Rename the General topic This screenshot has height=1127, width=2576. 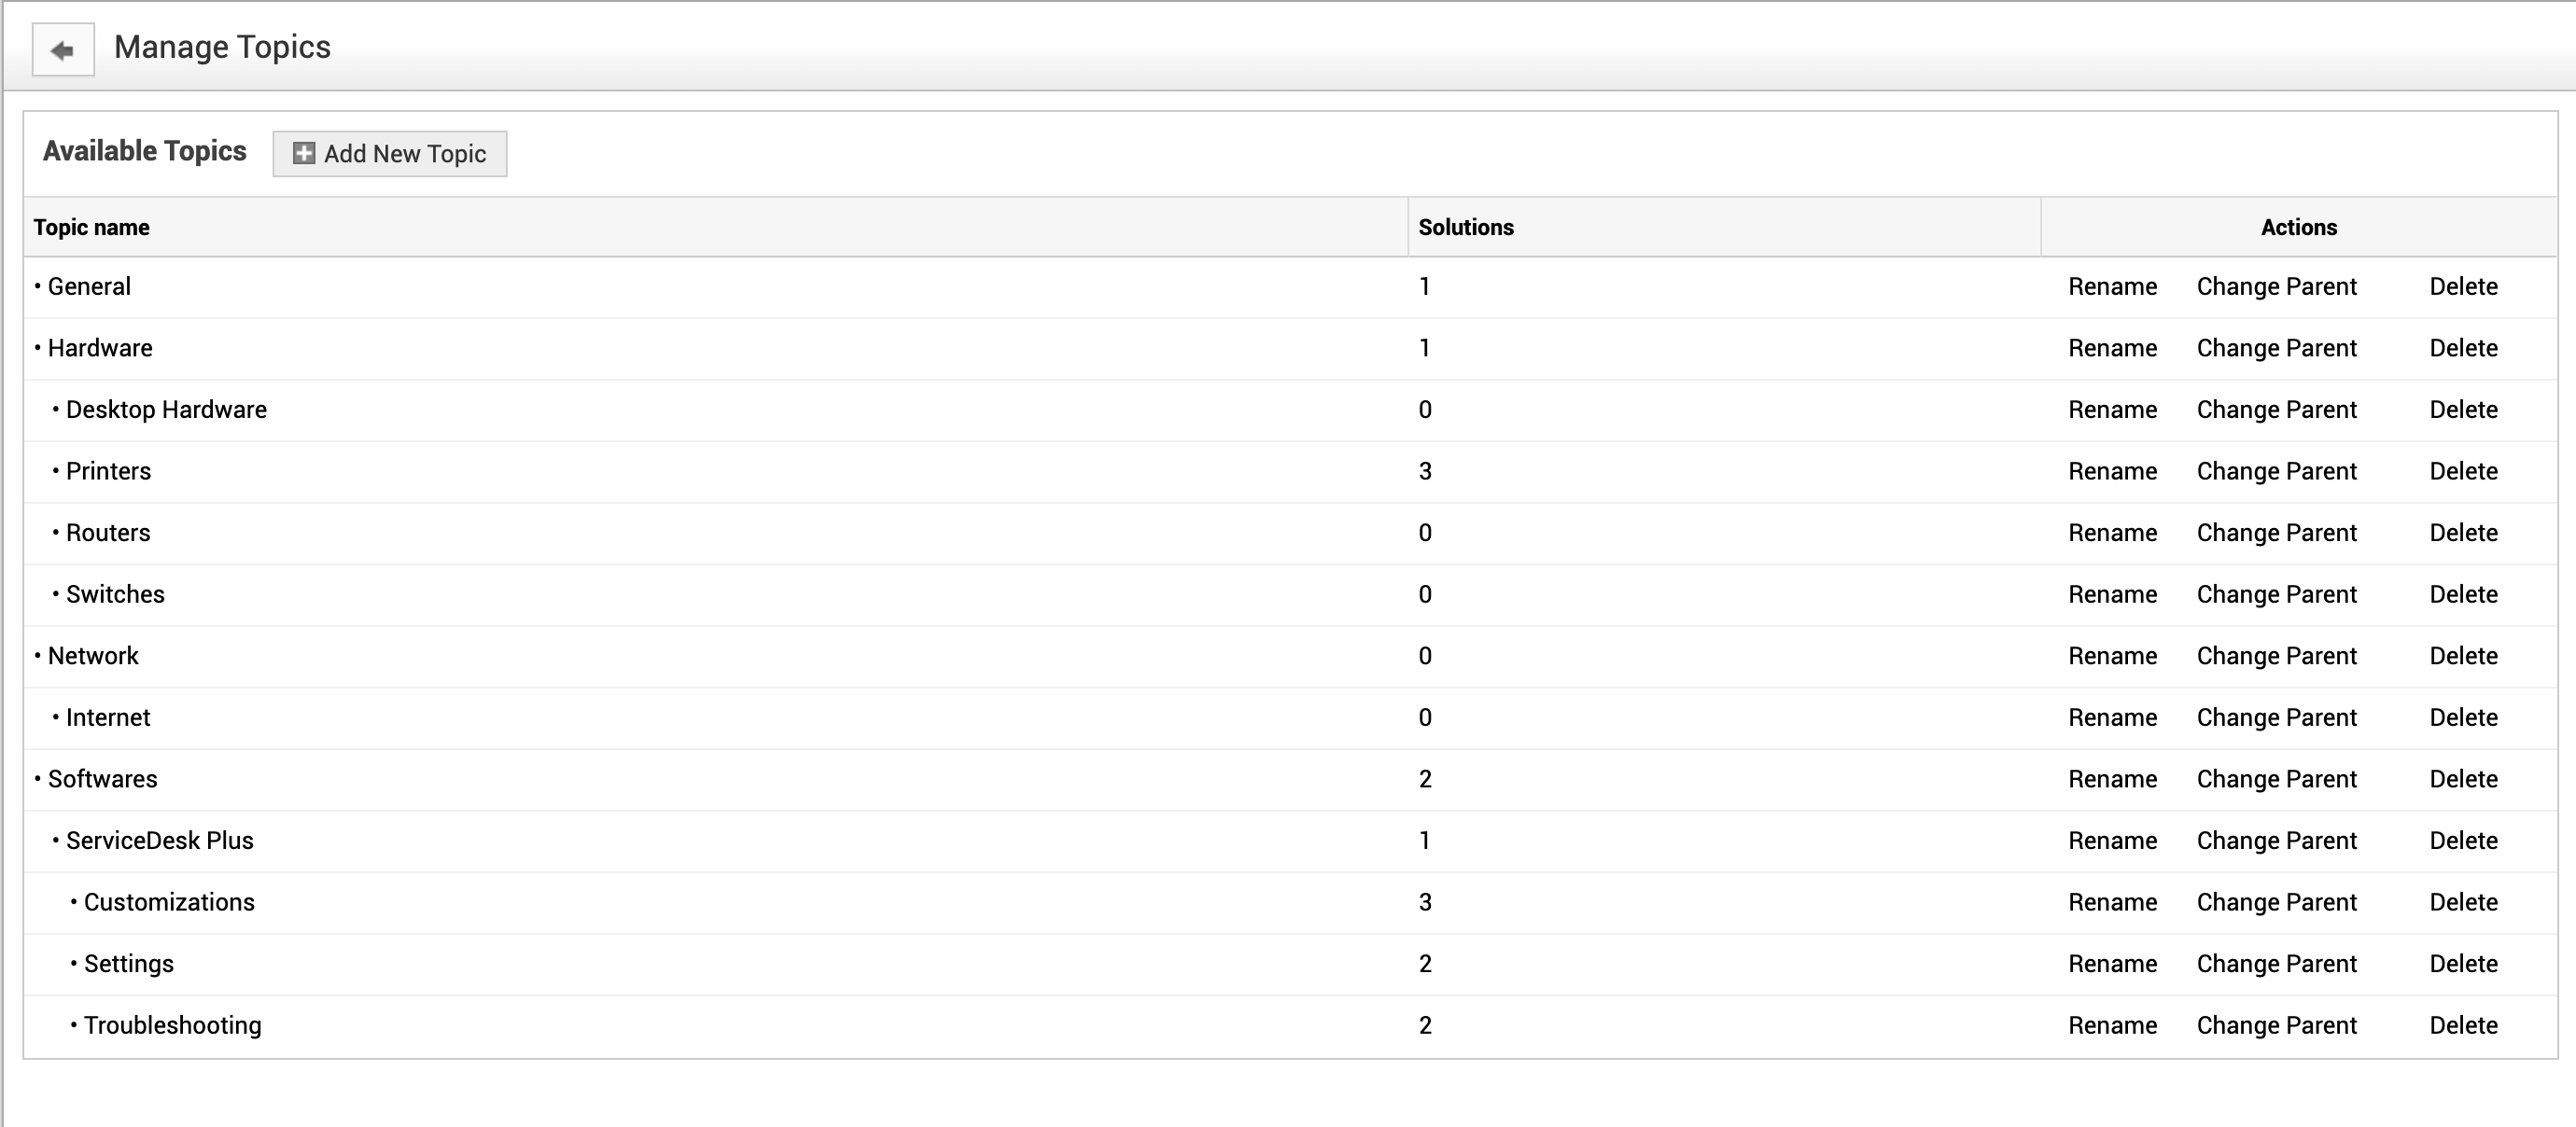[x=2112, y=287]
